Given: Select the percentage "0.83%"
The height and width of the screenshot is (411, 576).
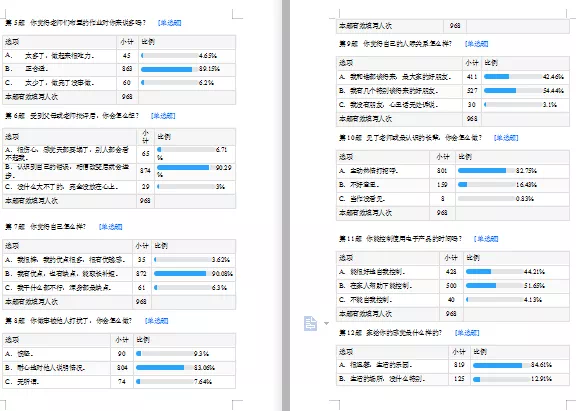Looking at the screenshot, I should click(x=525, y=199).
